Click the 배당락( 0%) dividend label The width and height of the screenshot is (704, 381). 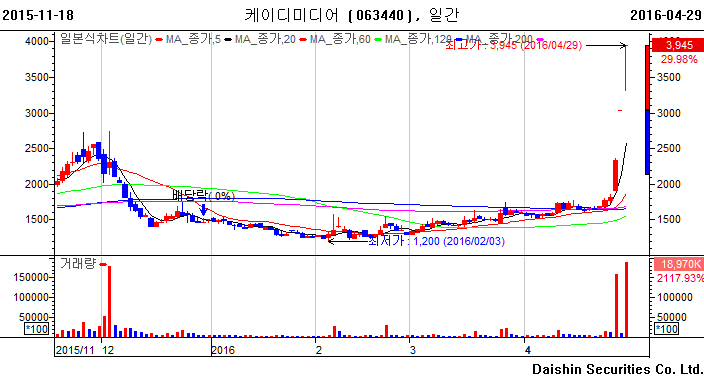[204, 196]
